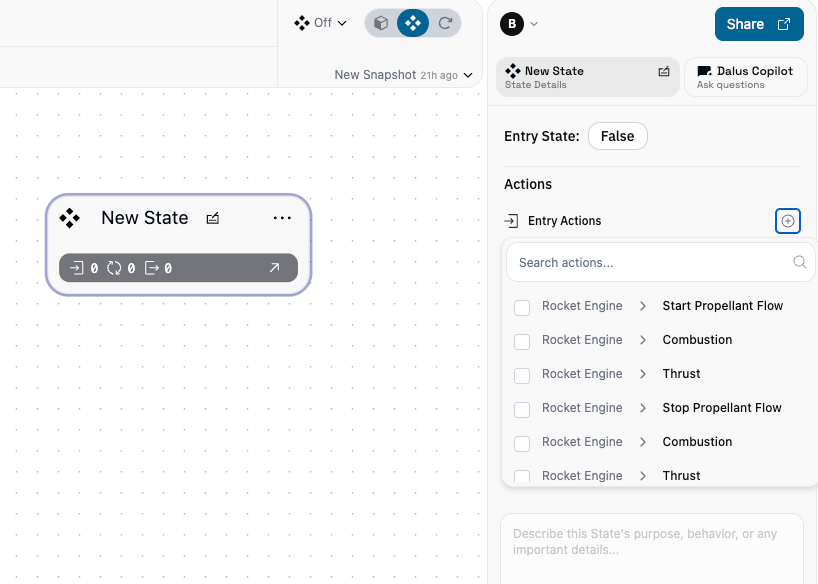
Task: Click the entry actions count on node
Action: point(84,268)
